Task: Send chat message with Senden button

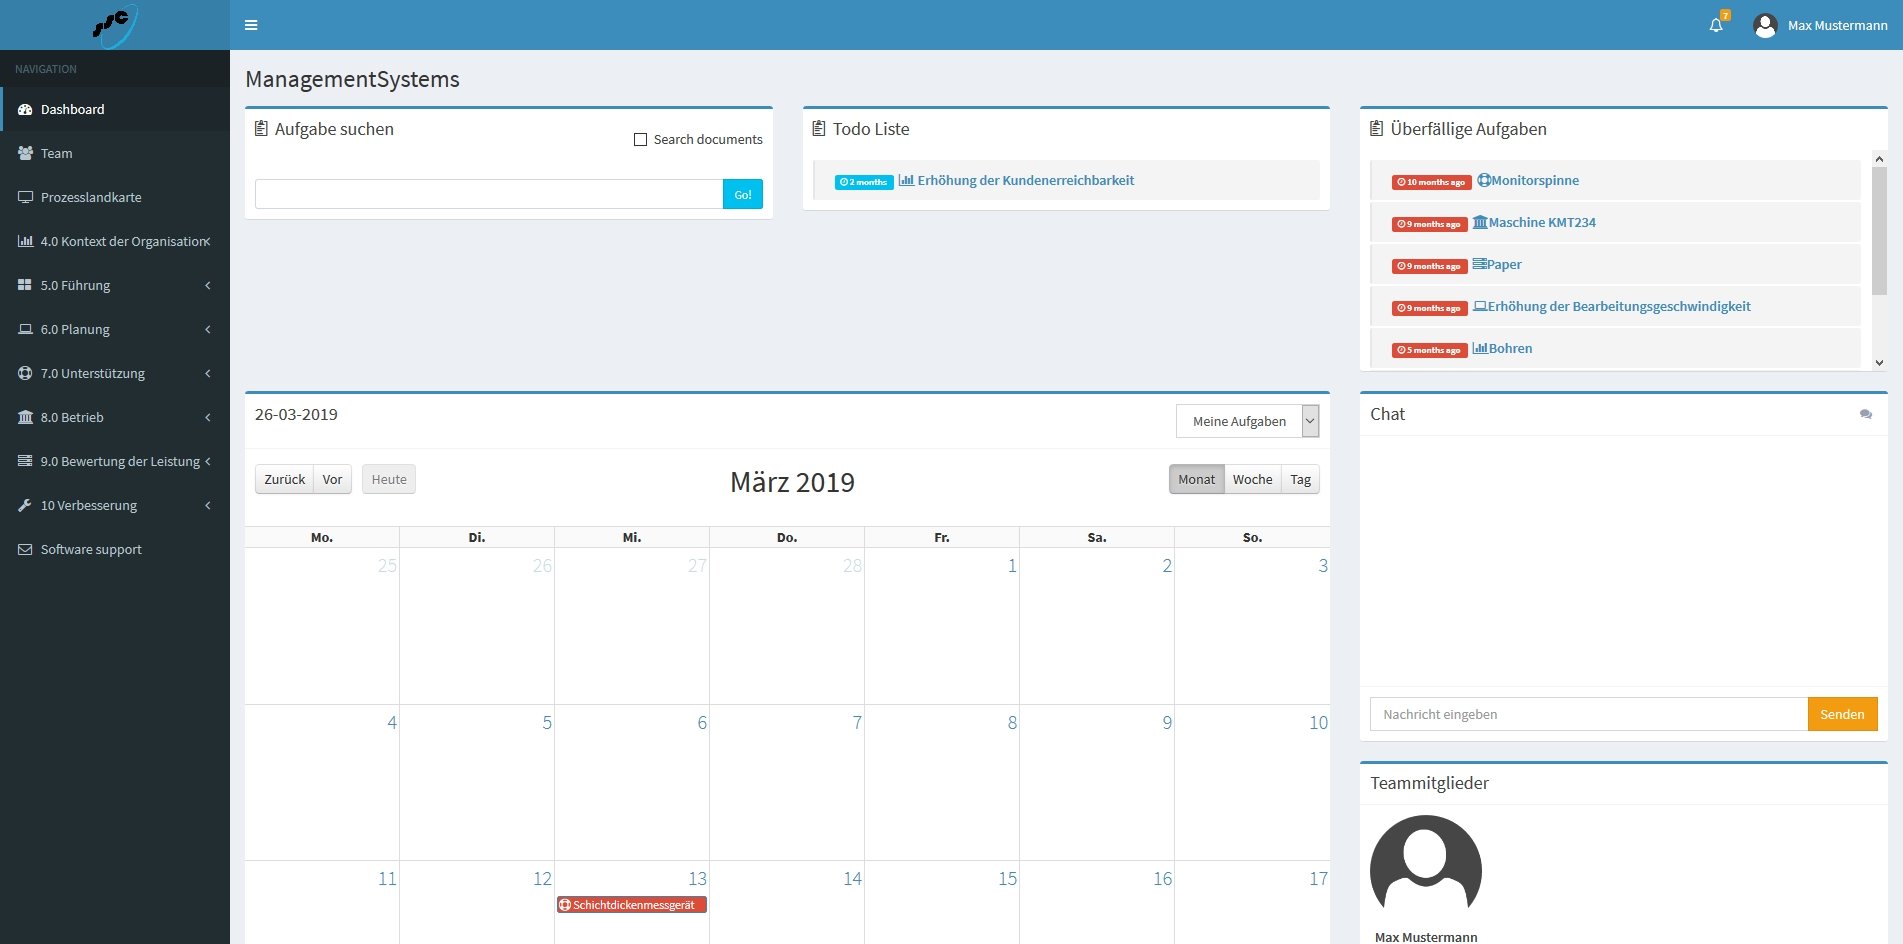Action: (1842, 714)
